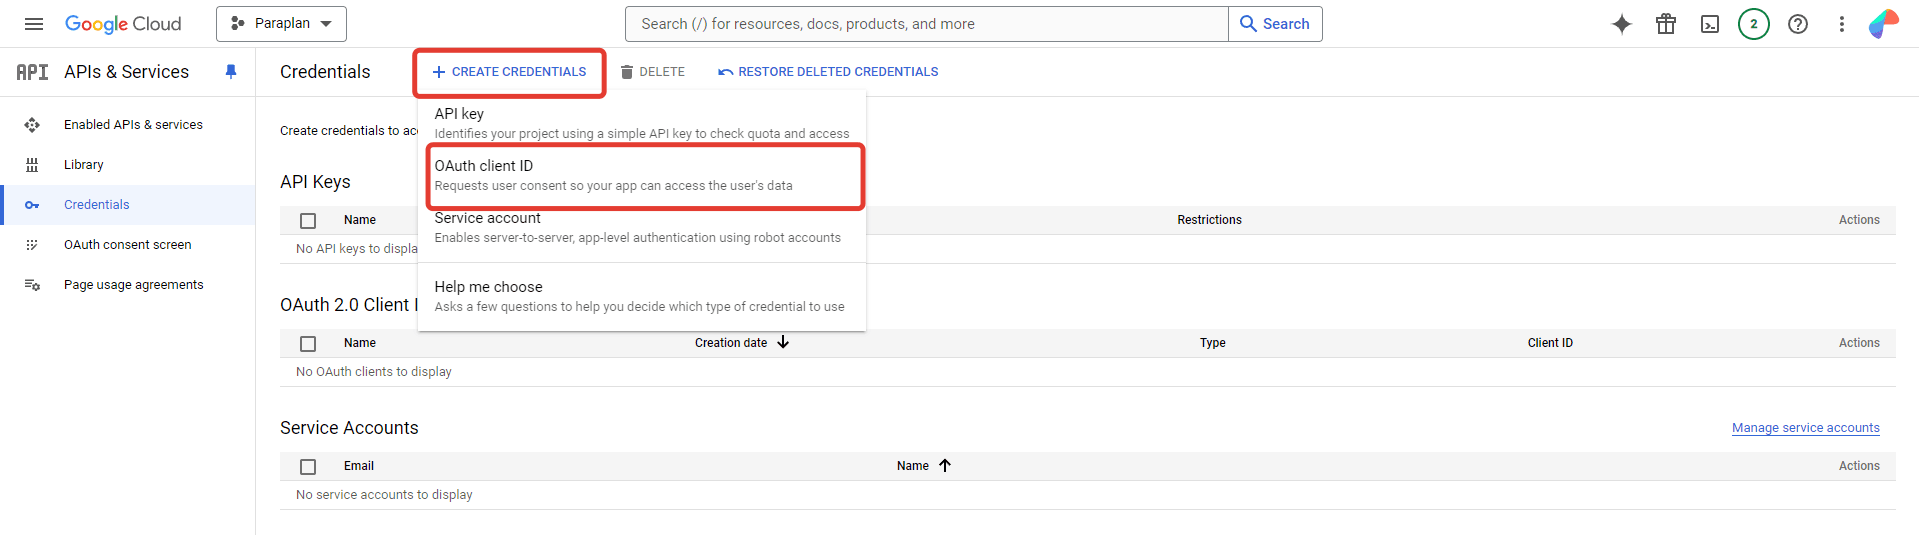Toggle the OAuth 2.0 clients select-all checkbox

click(308, 344)
